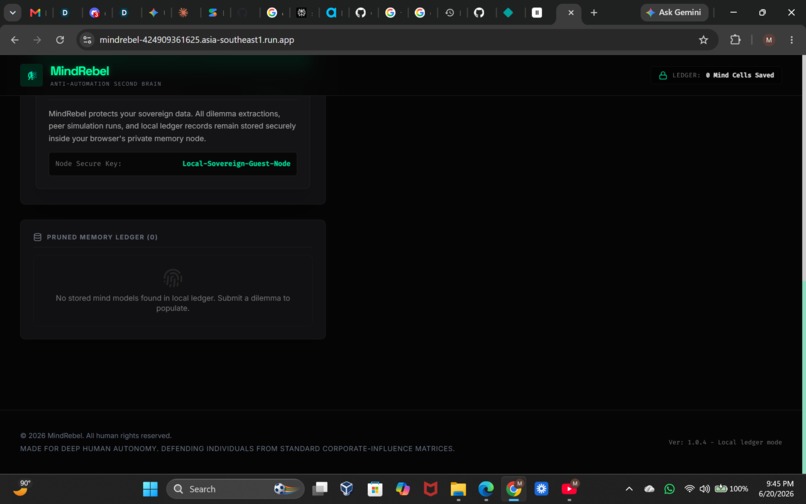Open McAfee from the taskbar
Image resolution: width=806 pixels, height=504 pixels.
430,489
